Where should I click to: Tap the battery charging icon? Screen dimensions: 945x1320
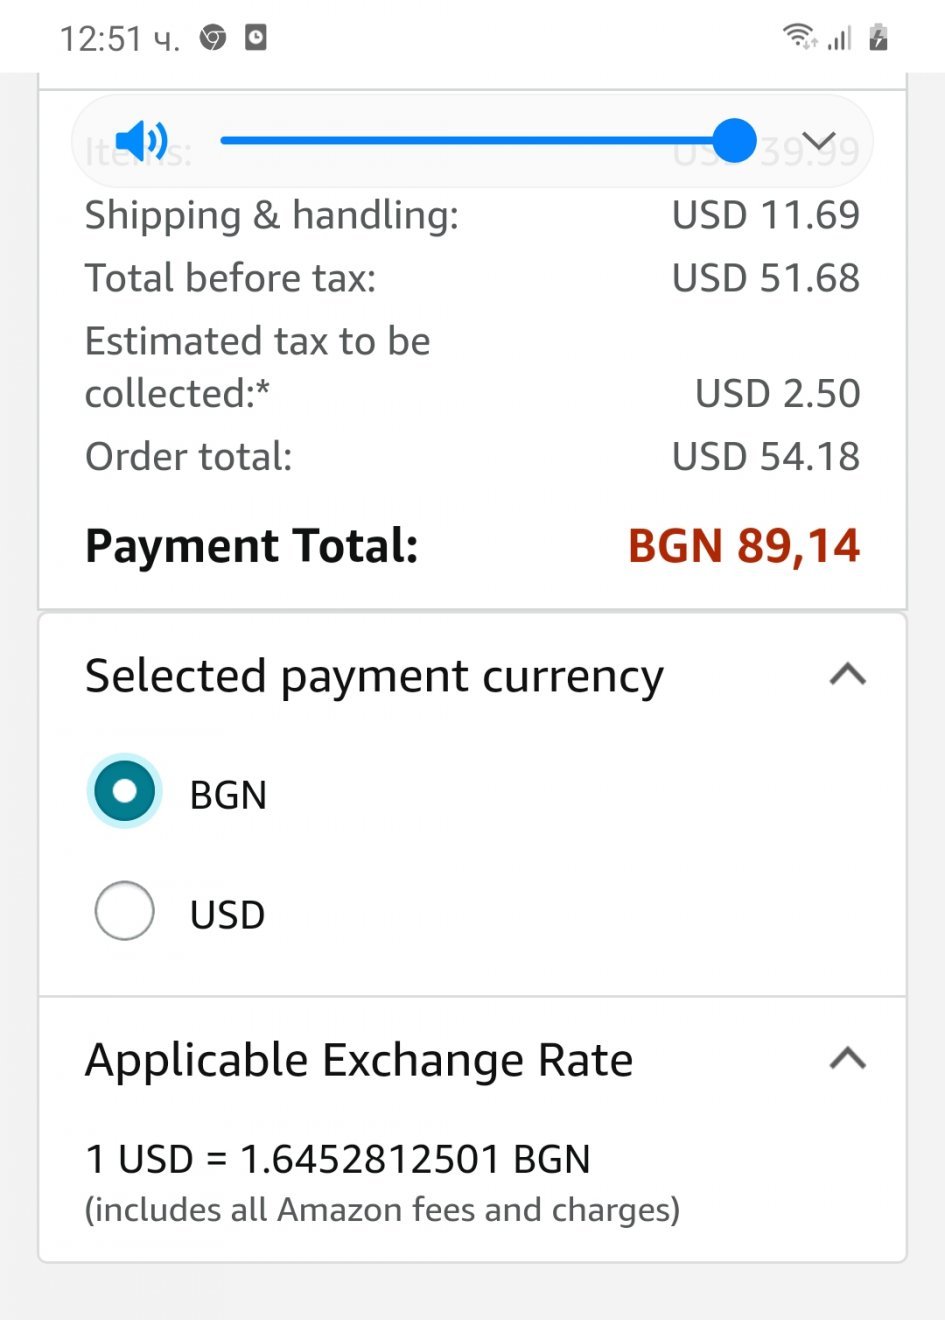(x=878, y=37)
